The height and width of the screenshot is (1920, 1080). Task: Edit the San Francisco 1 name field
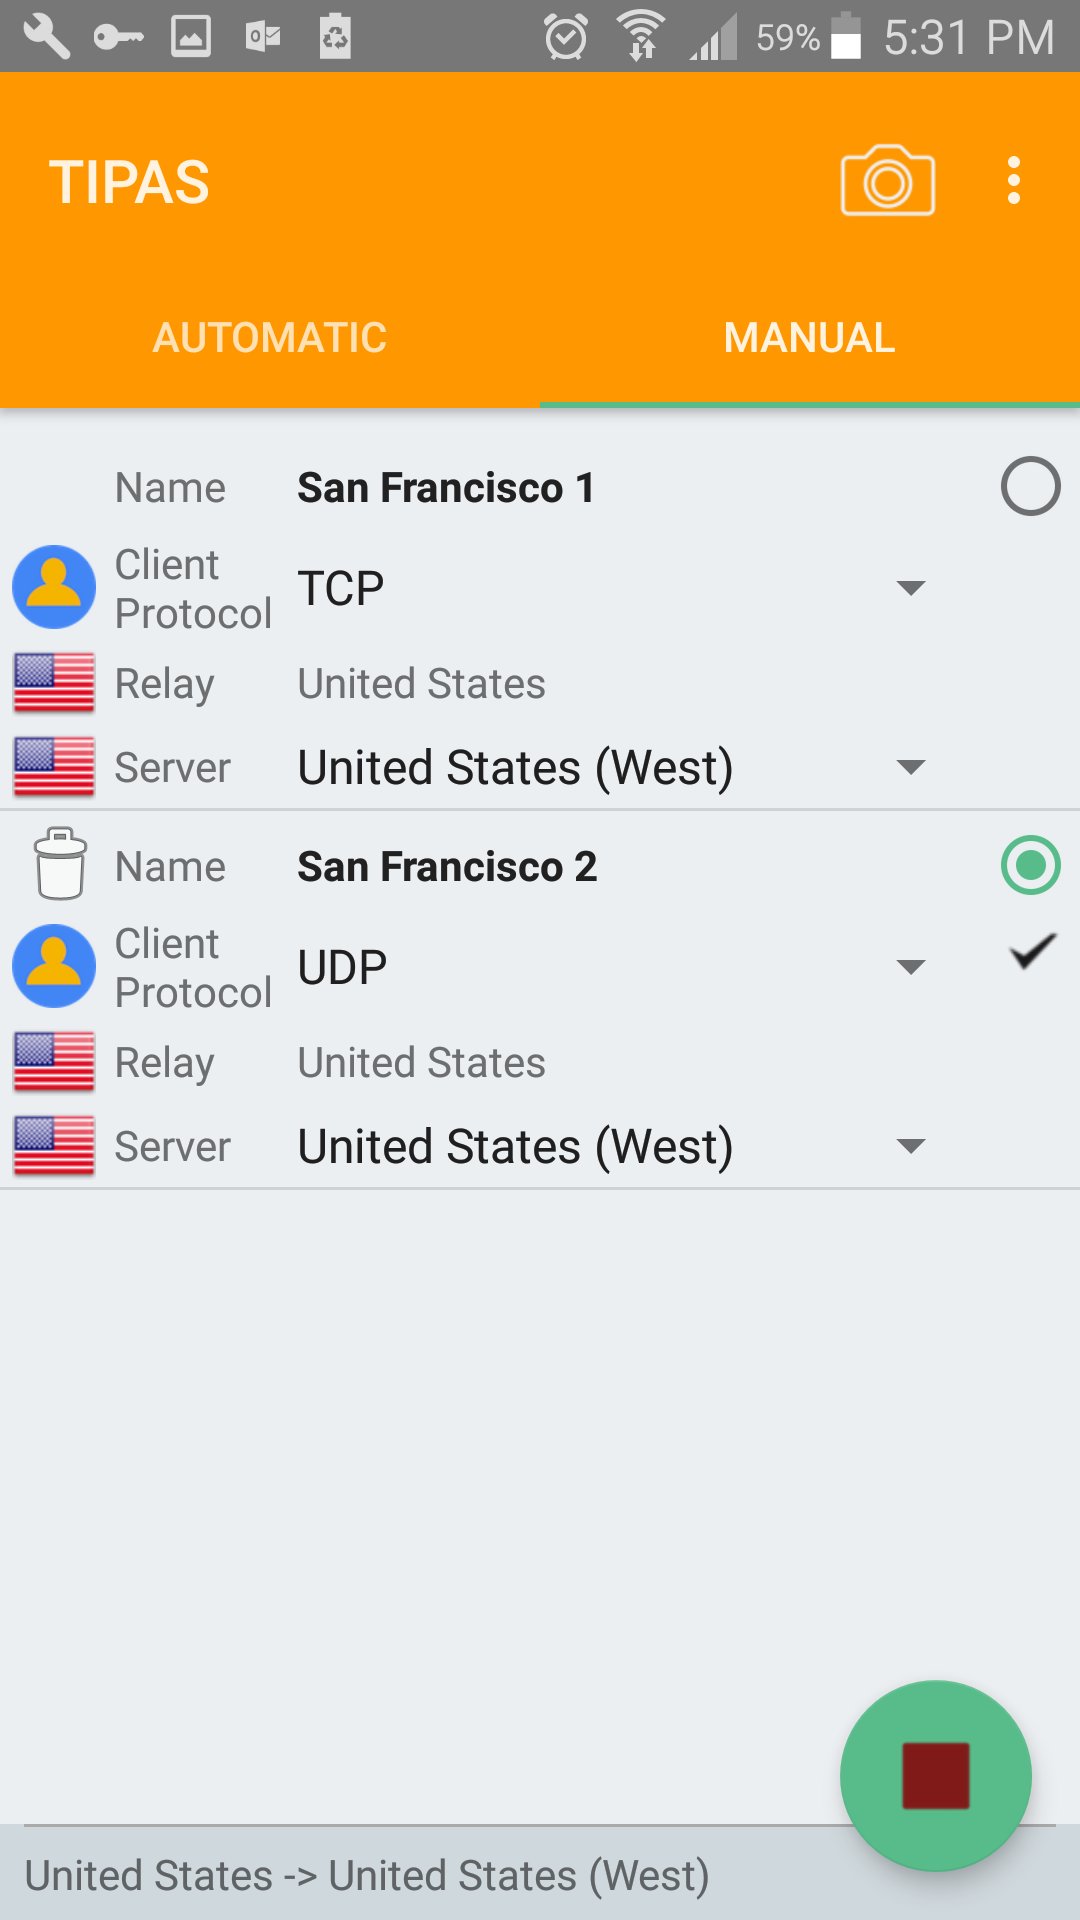point(446,488)
